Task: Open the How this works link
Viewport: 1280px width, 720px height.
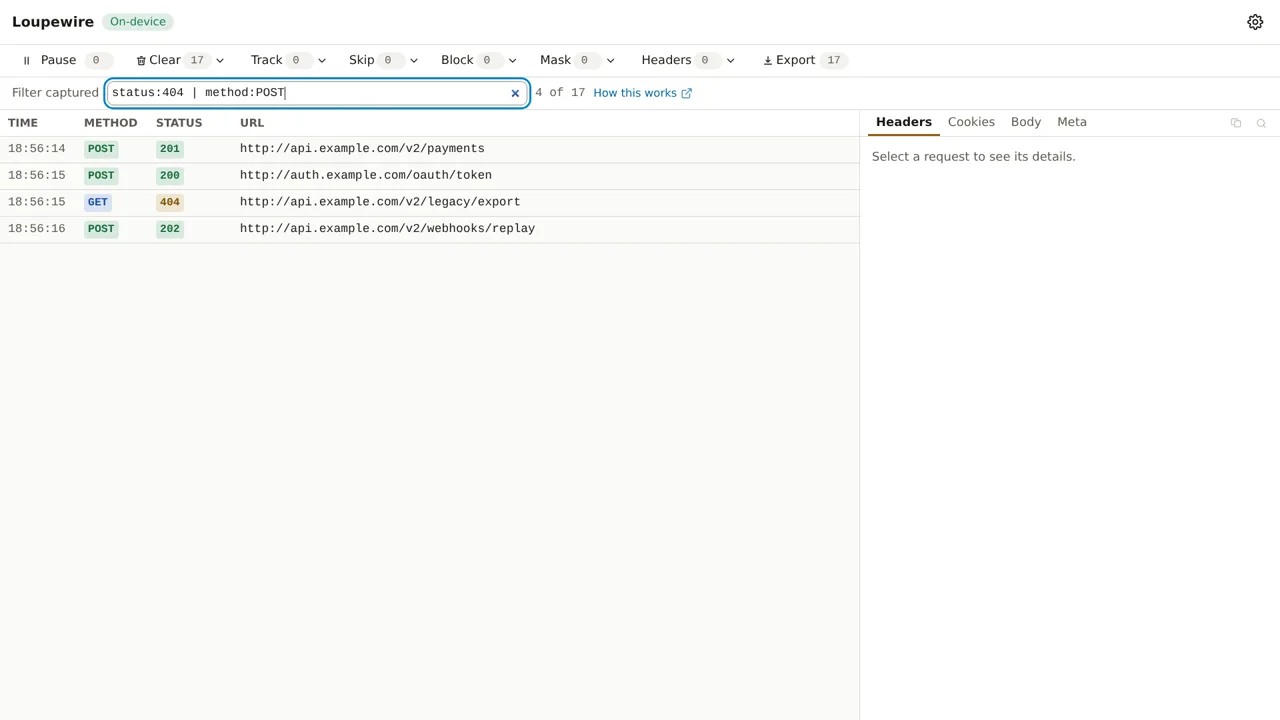Action: coord(642,93)
